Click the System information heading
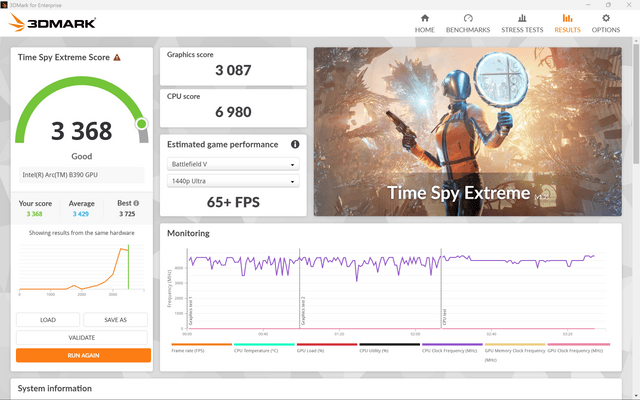Image resolution: width=640 pixels, height=400 pixels. click(55, 388)
